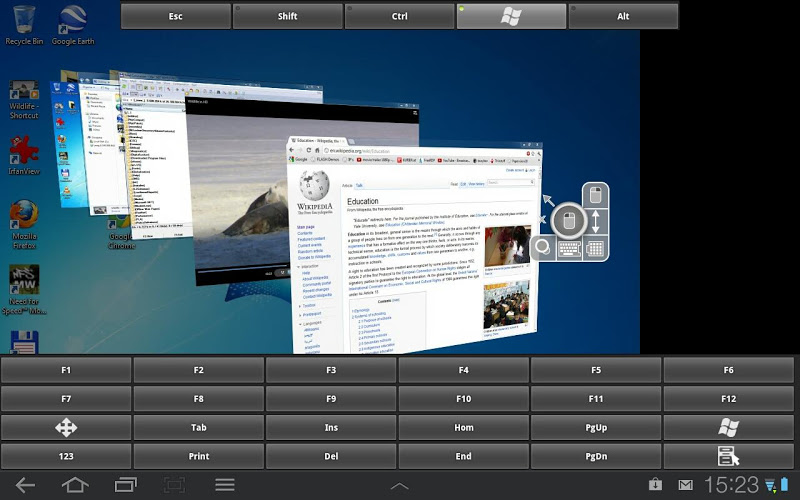Screen dimensions: 800x500
Task: Toggle the Alt modifier key
Action: pyautogui.click(x=623, y=16)
